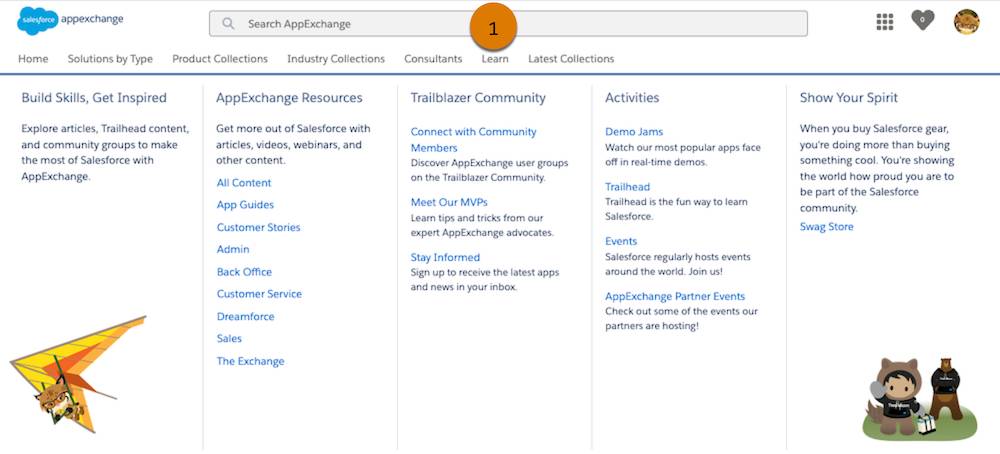The width and height of the screenshot is (1000, 454).
Task: Click Connect with Community Members link
Action: 473,140
